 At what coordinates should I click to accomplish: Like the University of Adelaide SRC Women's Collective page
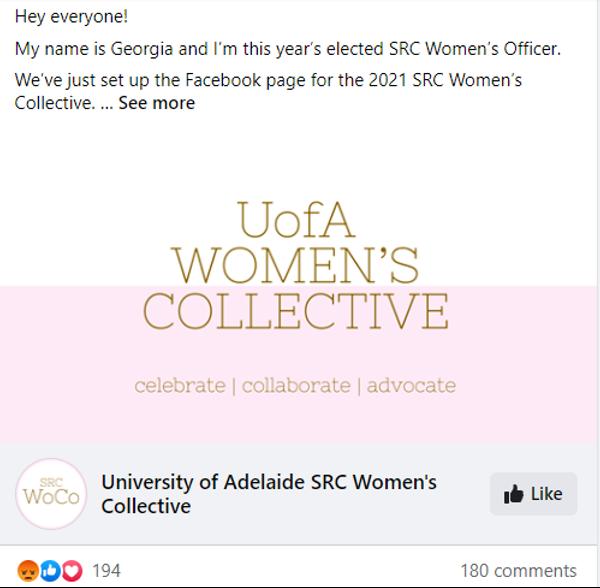click(x=533, y=494)
